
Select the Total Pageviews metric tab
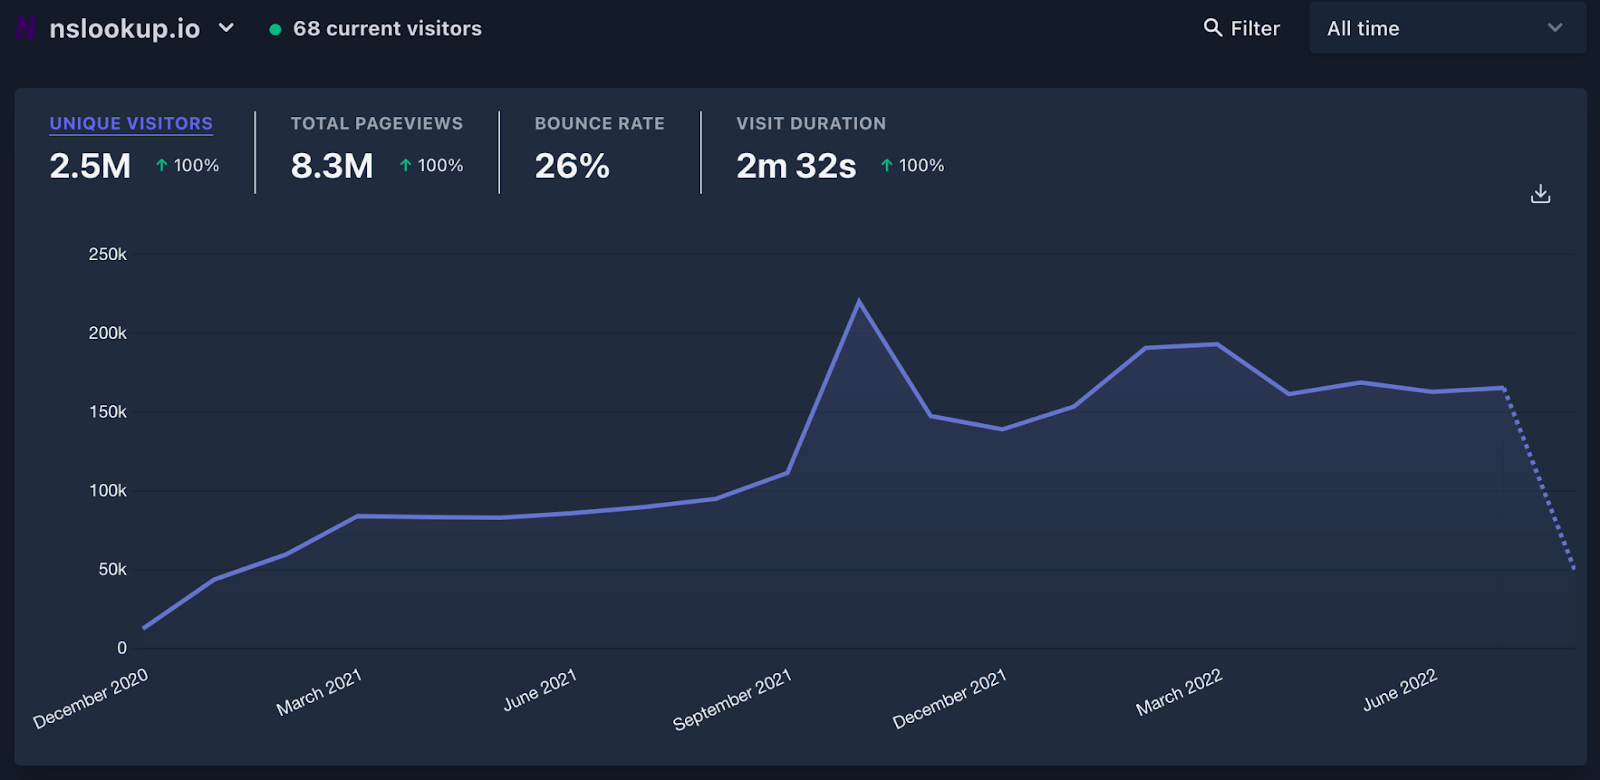point(377,123)
